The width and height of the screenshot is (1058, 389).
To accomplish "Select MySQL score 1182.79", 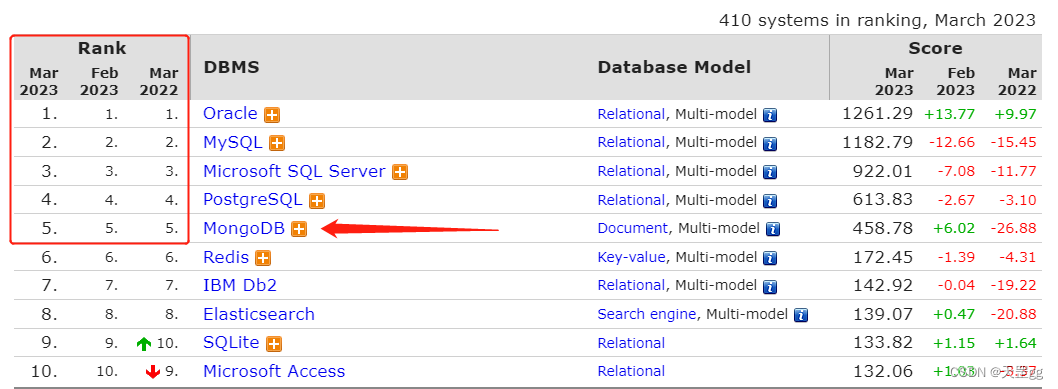I will [x=877, y=142].
